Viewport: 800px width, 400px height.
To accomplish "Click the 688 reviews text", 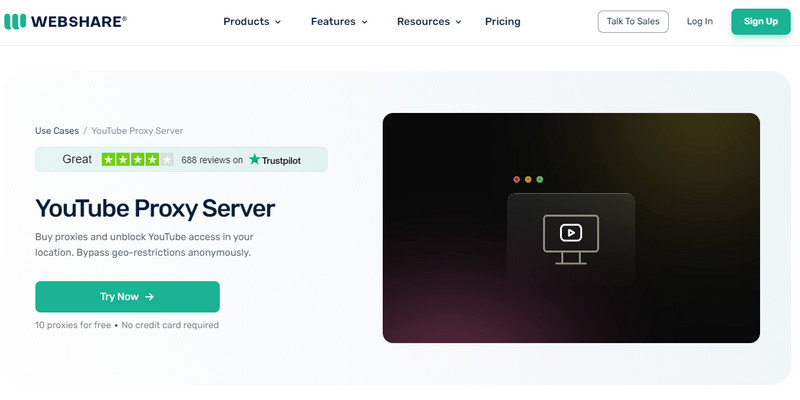I will tap(212, 159).
